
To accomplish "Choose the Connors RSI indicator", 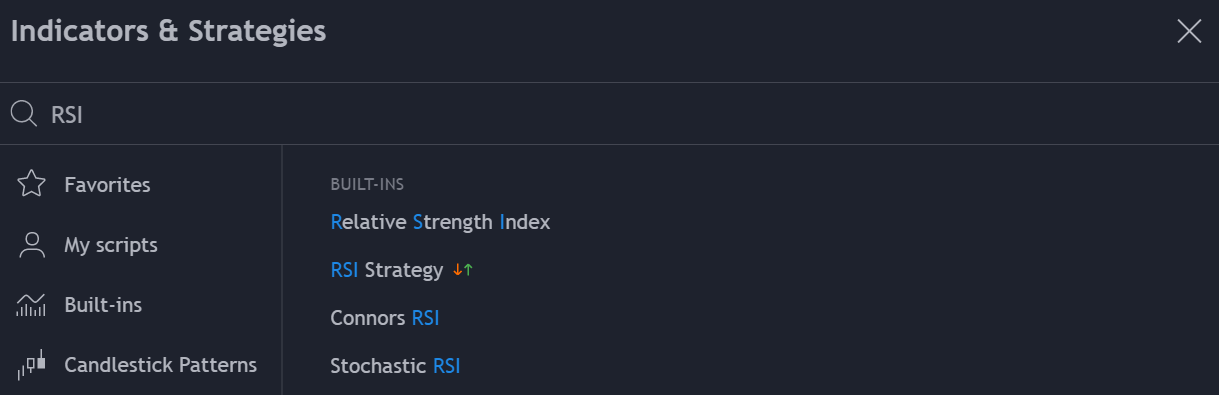I will tap(385, 318).
